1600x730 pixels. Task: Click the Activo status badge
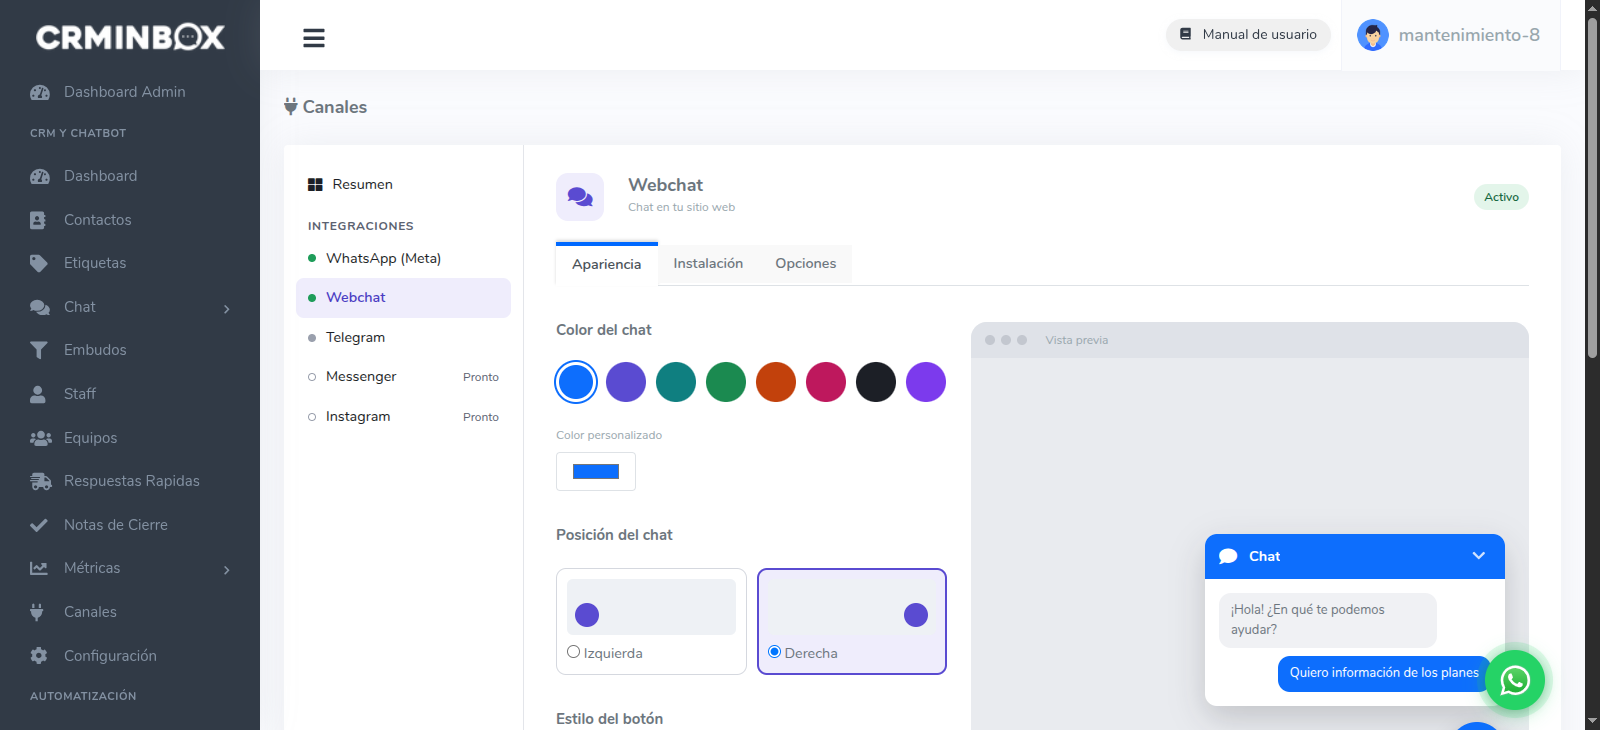click(1501, 197)
